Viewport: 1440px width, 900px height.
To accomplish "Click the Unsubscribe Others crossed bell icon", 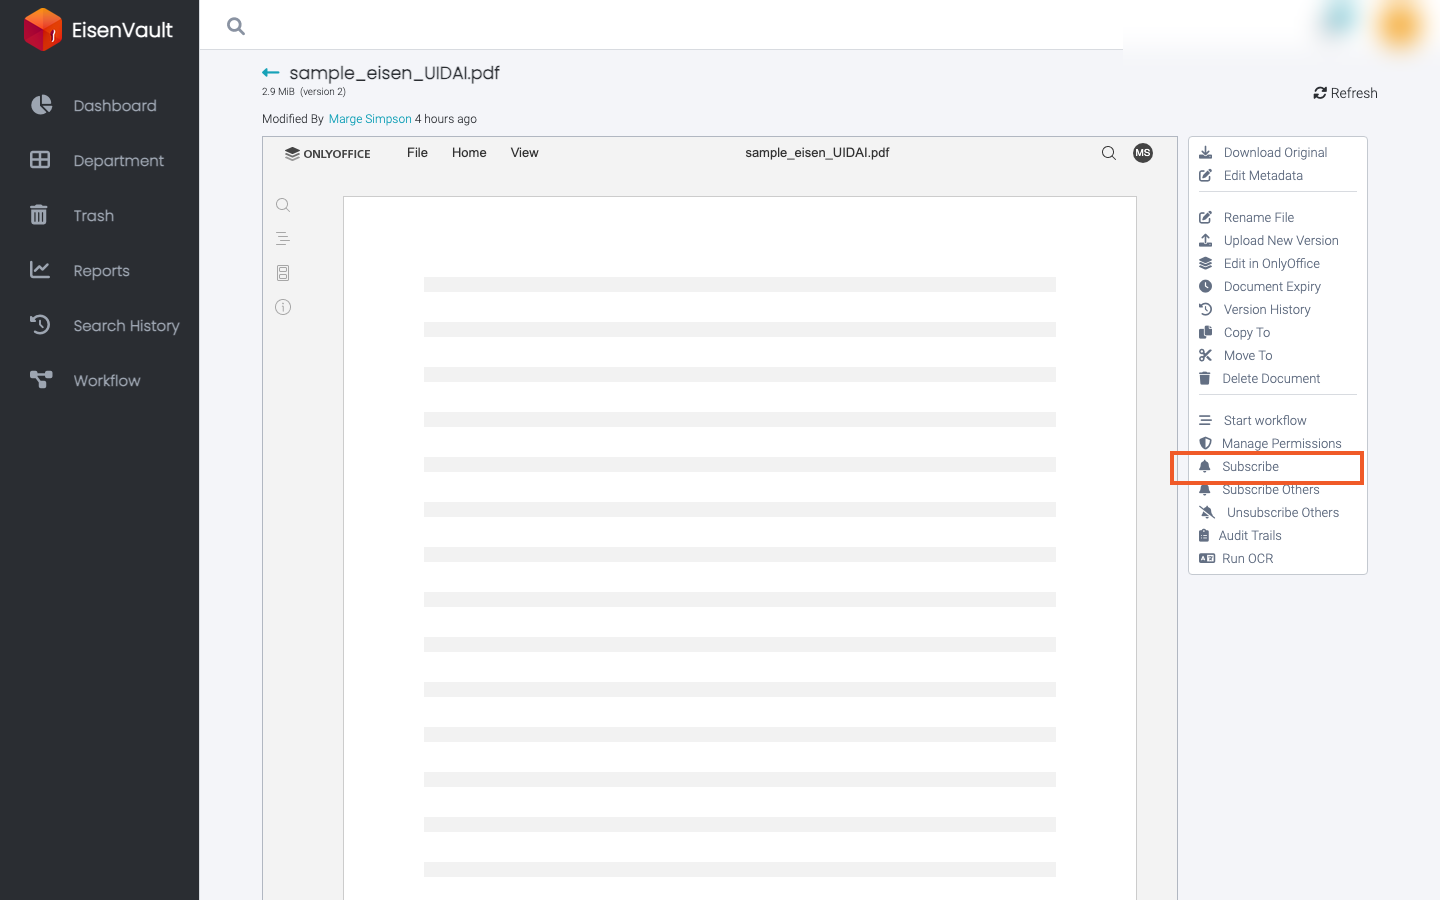I will [x=1208, y=512].
